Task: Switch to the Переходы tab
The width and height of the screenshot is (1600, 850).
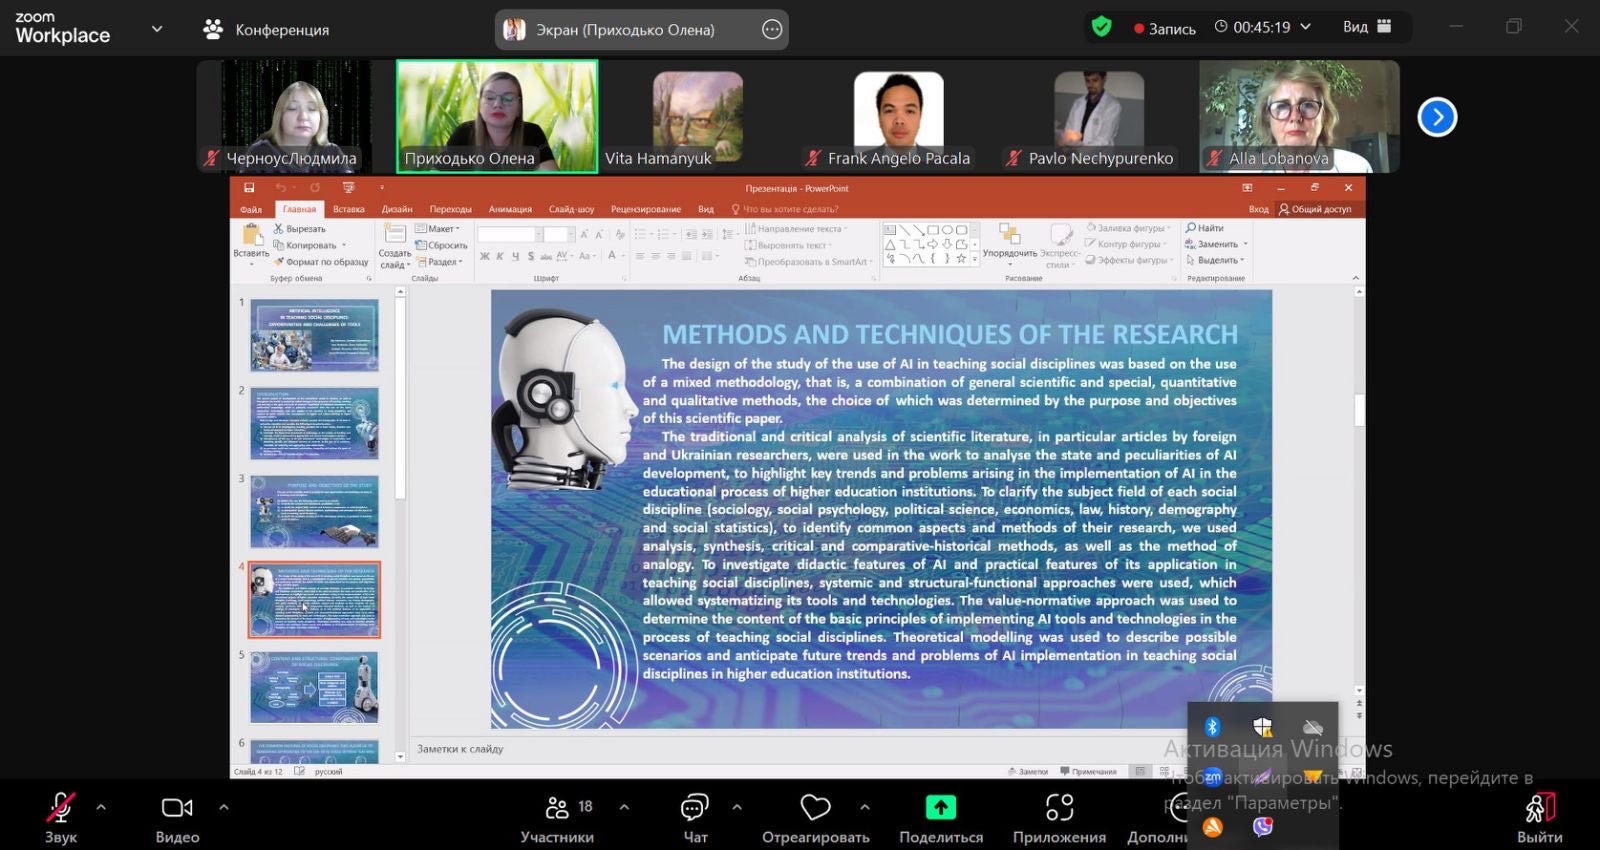Action: [451, 209]
